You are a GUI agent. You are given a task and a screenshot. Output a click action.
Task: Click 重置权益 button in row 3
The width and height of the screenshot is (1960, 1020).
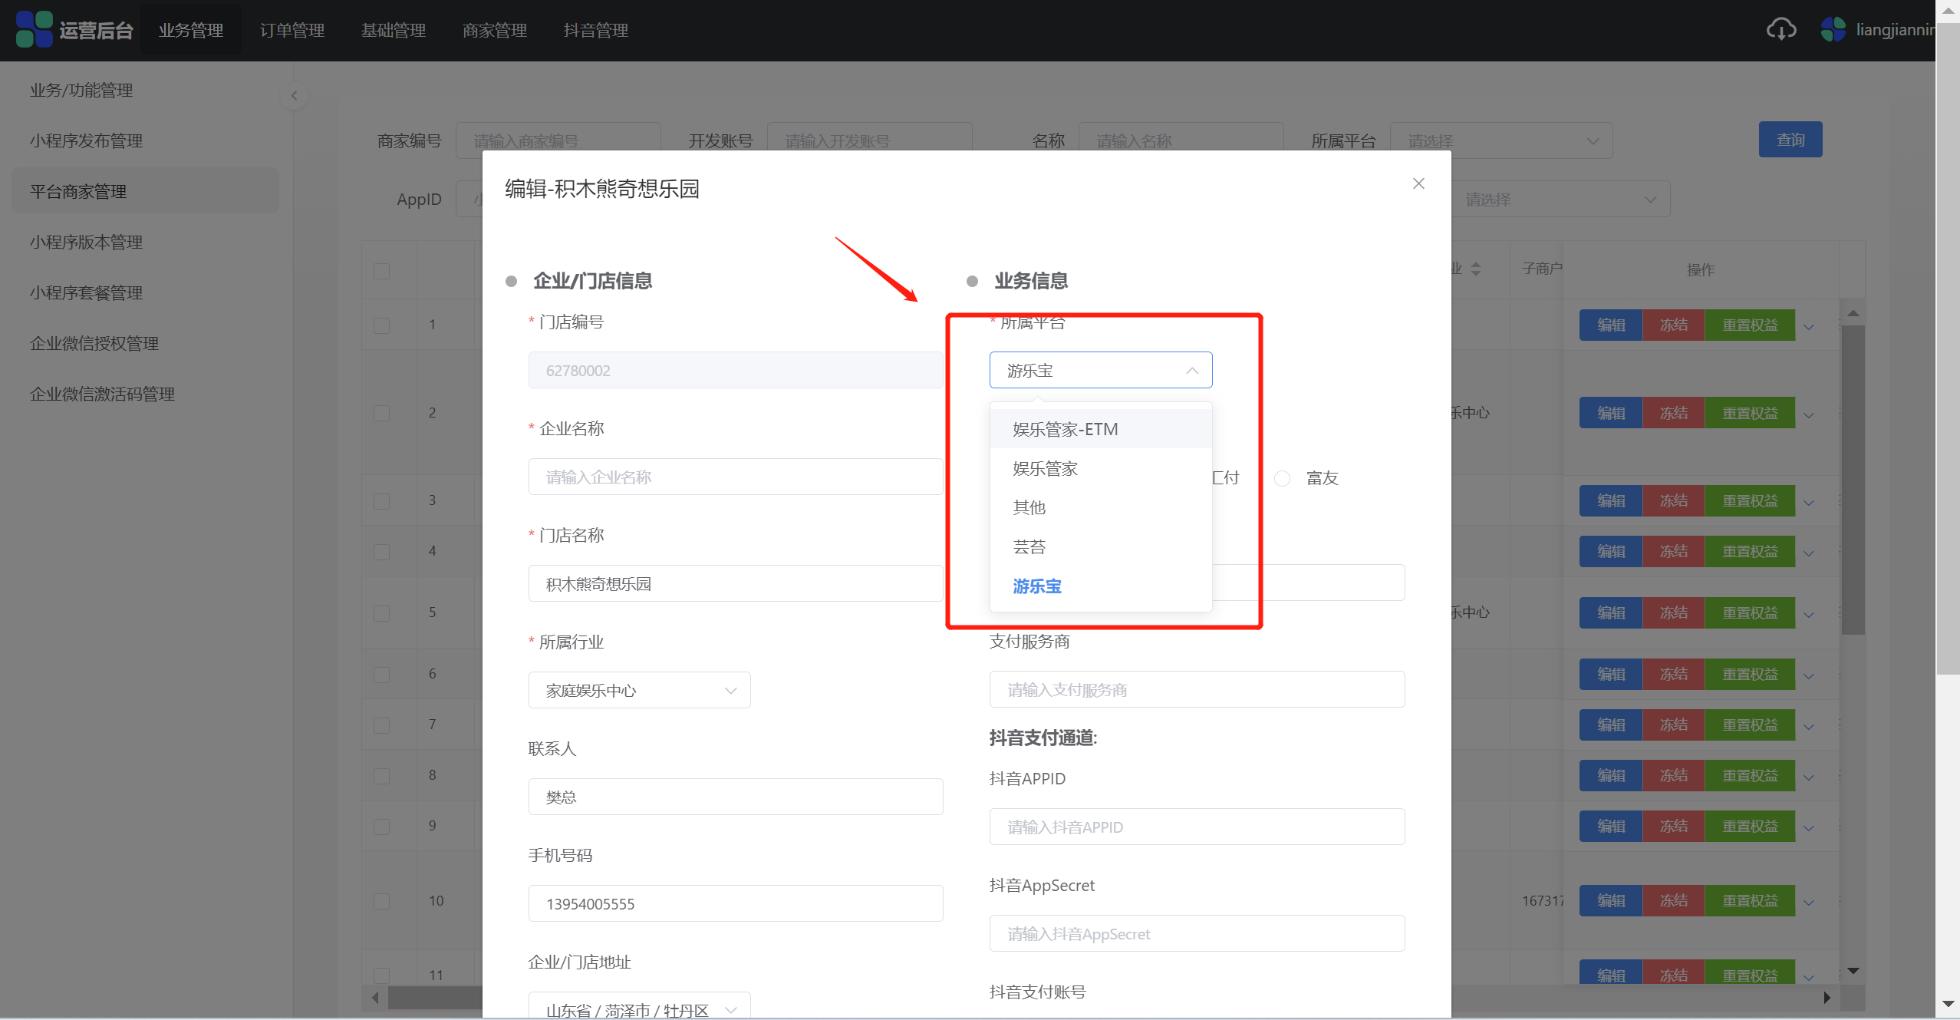pyautogui.click(x=1750, y=501)
